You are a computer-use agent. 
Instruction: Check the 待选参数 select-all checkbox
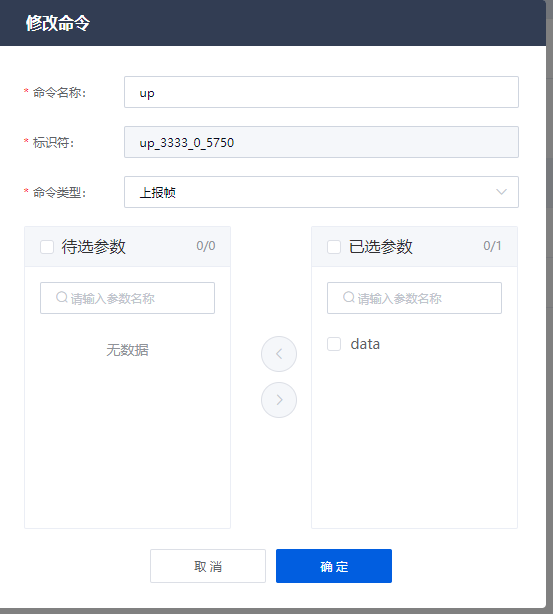coord(47,247)
